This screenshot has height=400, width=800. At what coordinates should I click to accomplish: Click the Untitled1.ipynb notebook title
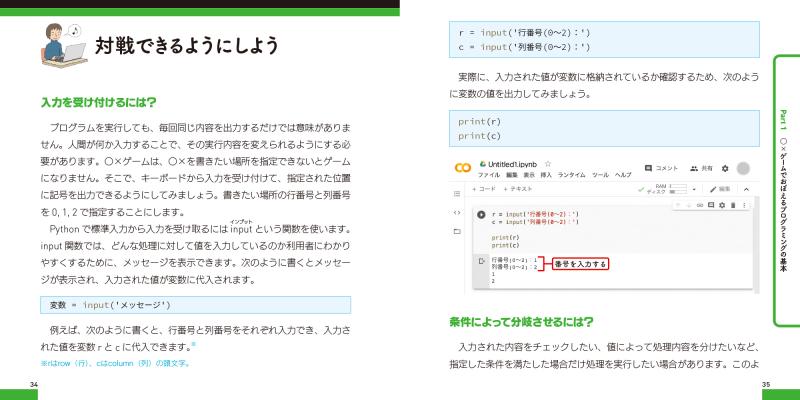(x=512, y=164)
